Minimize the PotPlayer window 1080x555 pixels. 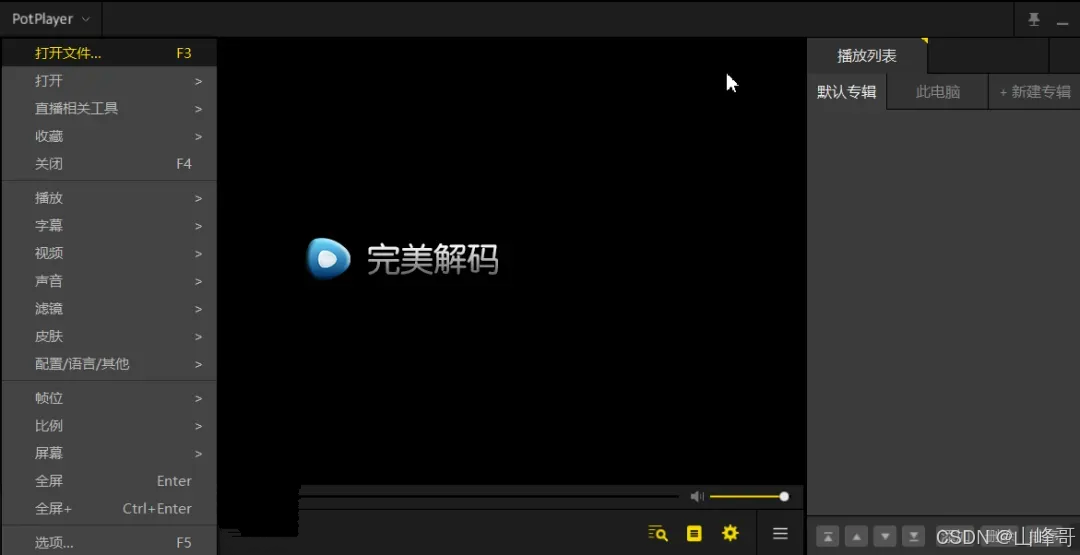[x=1063, y=21]
